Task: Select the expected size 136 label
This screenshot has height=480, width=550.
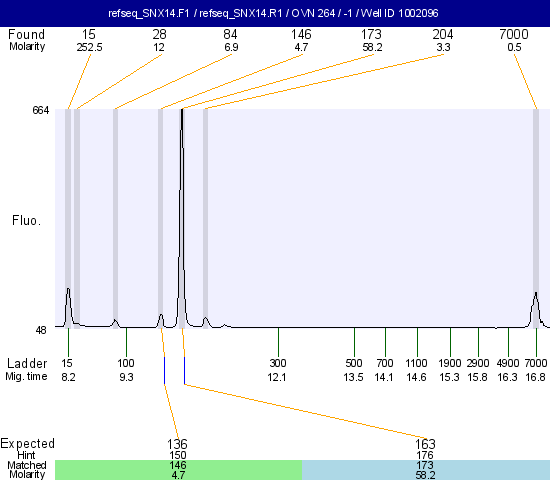Action: pyautogui.click(x=177, y=444)
